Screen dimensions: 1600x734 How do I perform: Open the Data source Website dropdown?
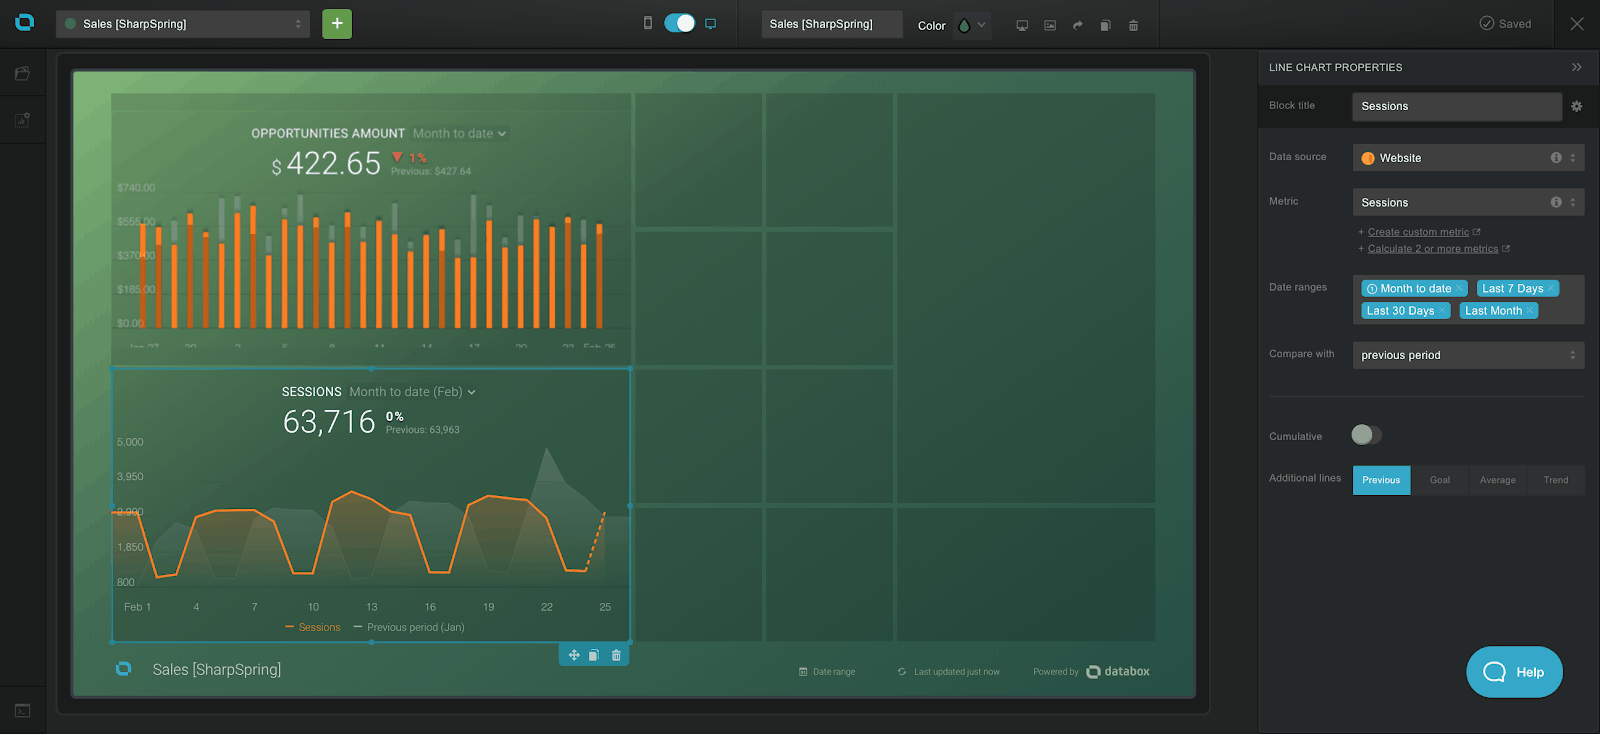(x=1468, y=158)
